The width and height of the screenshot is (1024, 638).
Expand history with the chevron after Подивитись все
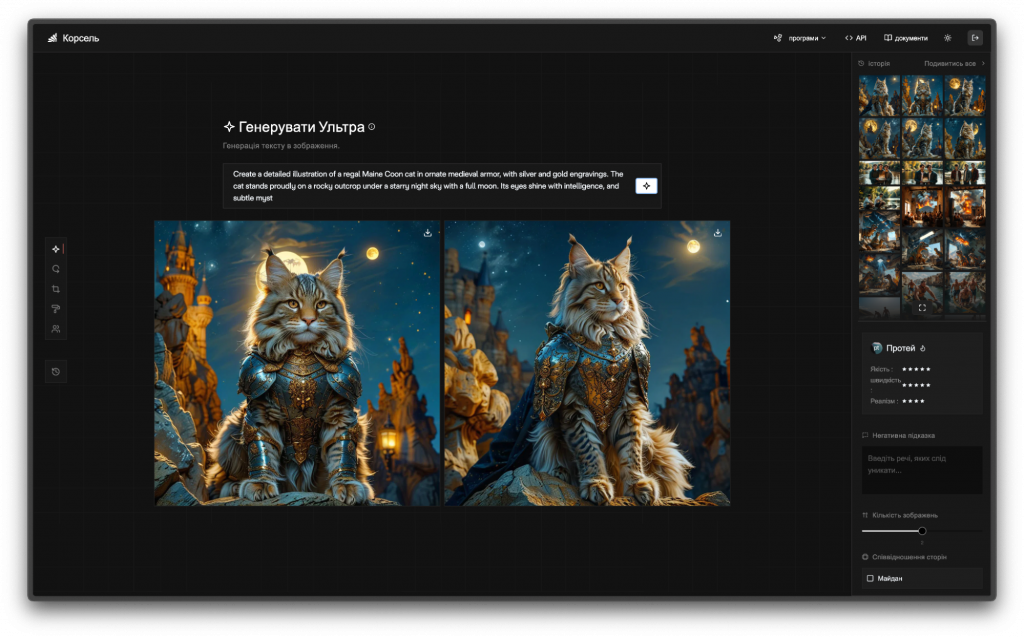(x=983, y=63)
